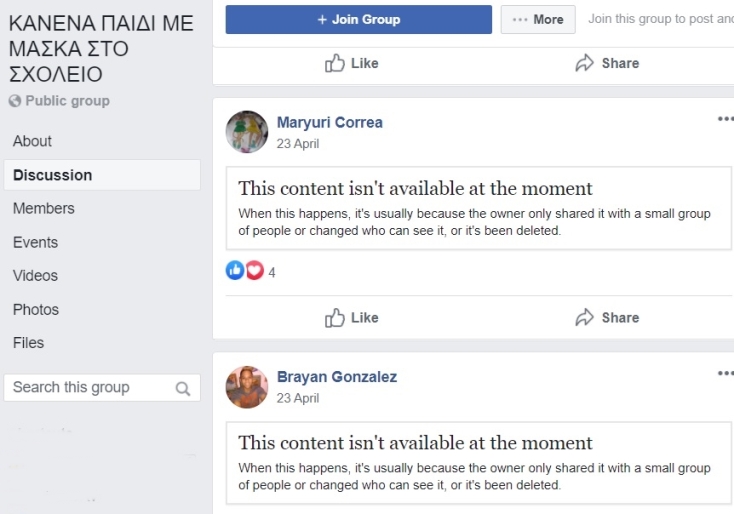Go to the Events section

35,242
